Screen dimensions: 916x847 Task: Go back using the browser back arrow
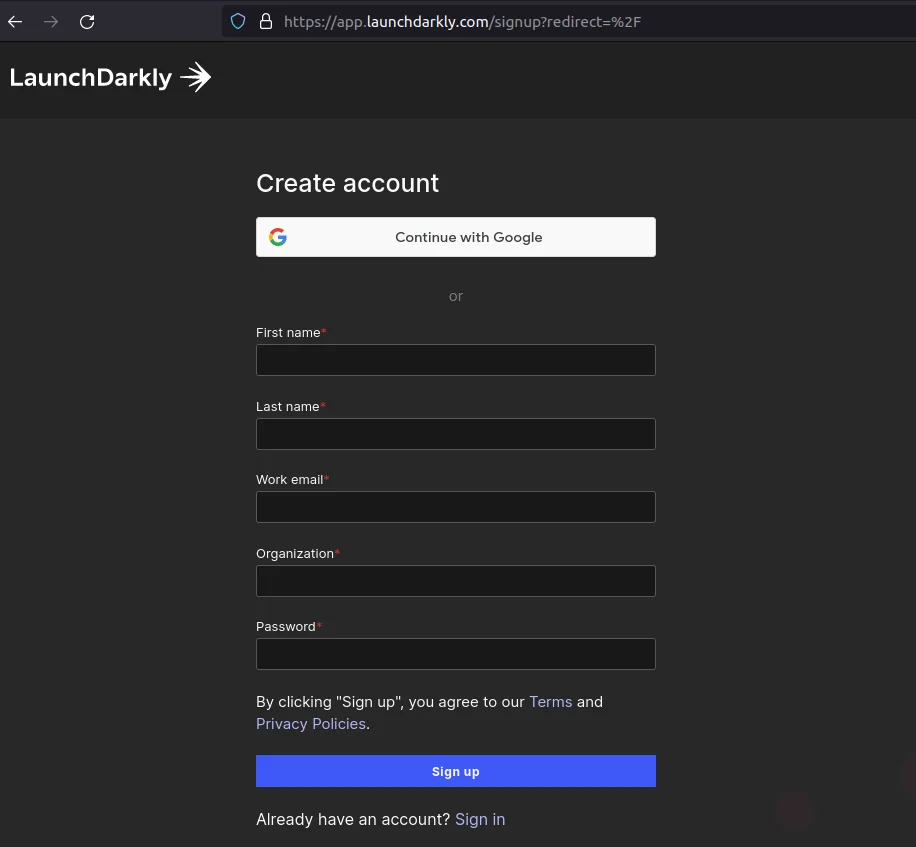coord(15,22)
